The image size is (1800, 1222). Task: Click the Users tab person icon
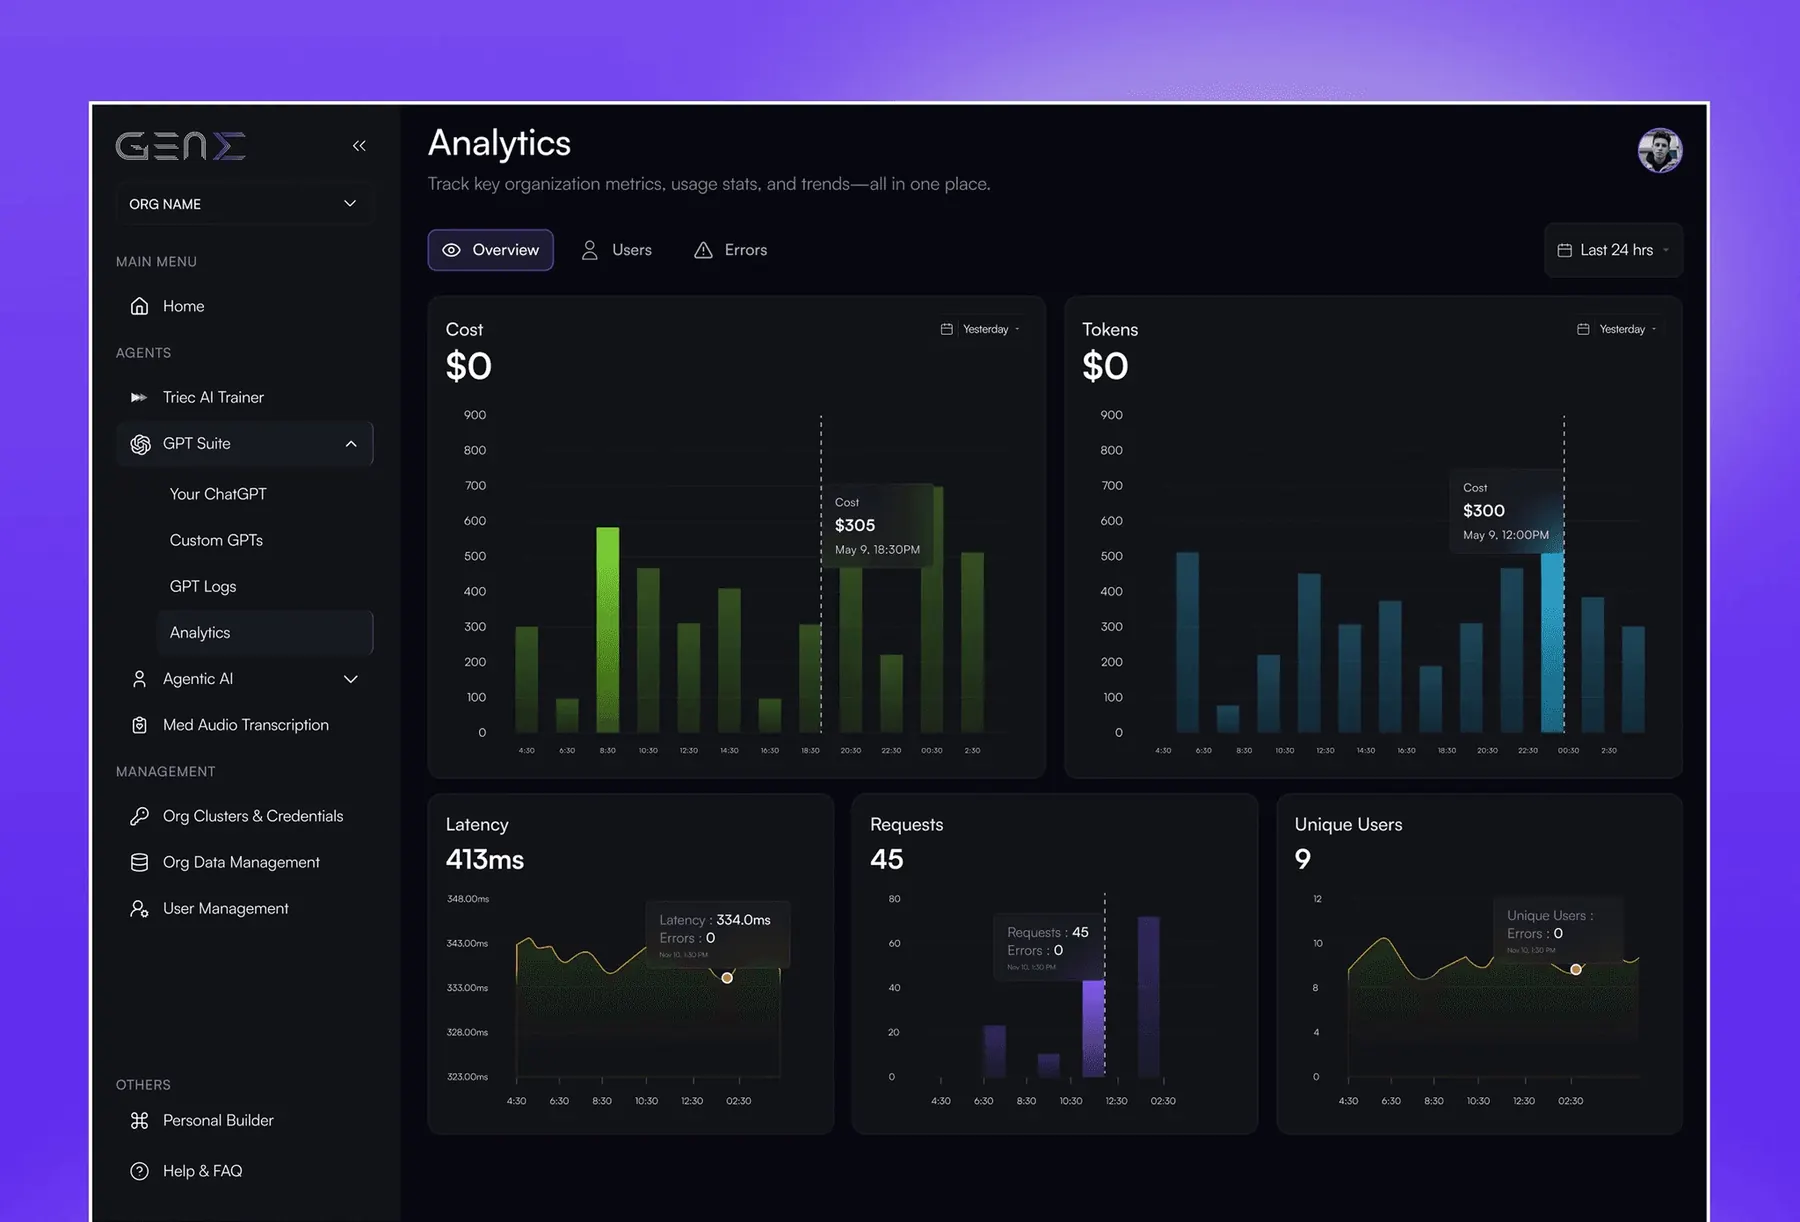pyautogui.click(x=590, y=250)
